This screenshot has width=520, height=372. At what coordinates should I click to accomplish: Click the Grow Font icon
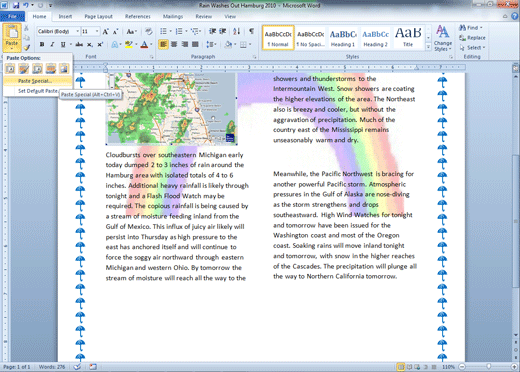pos(105,32)
